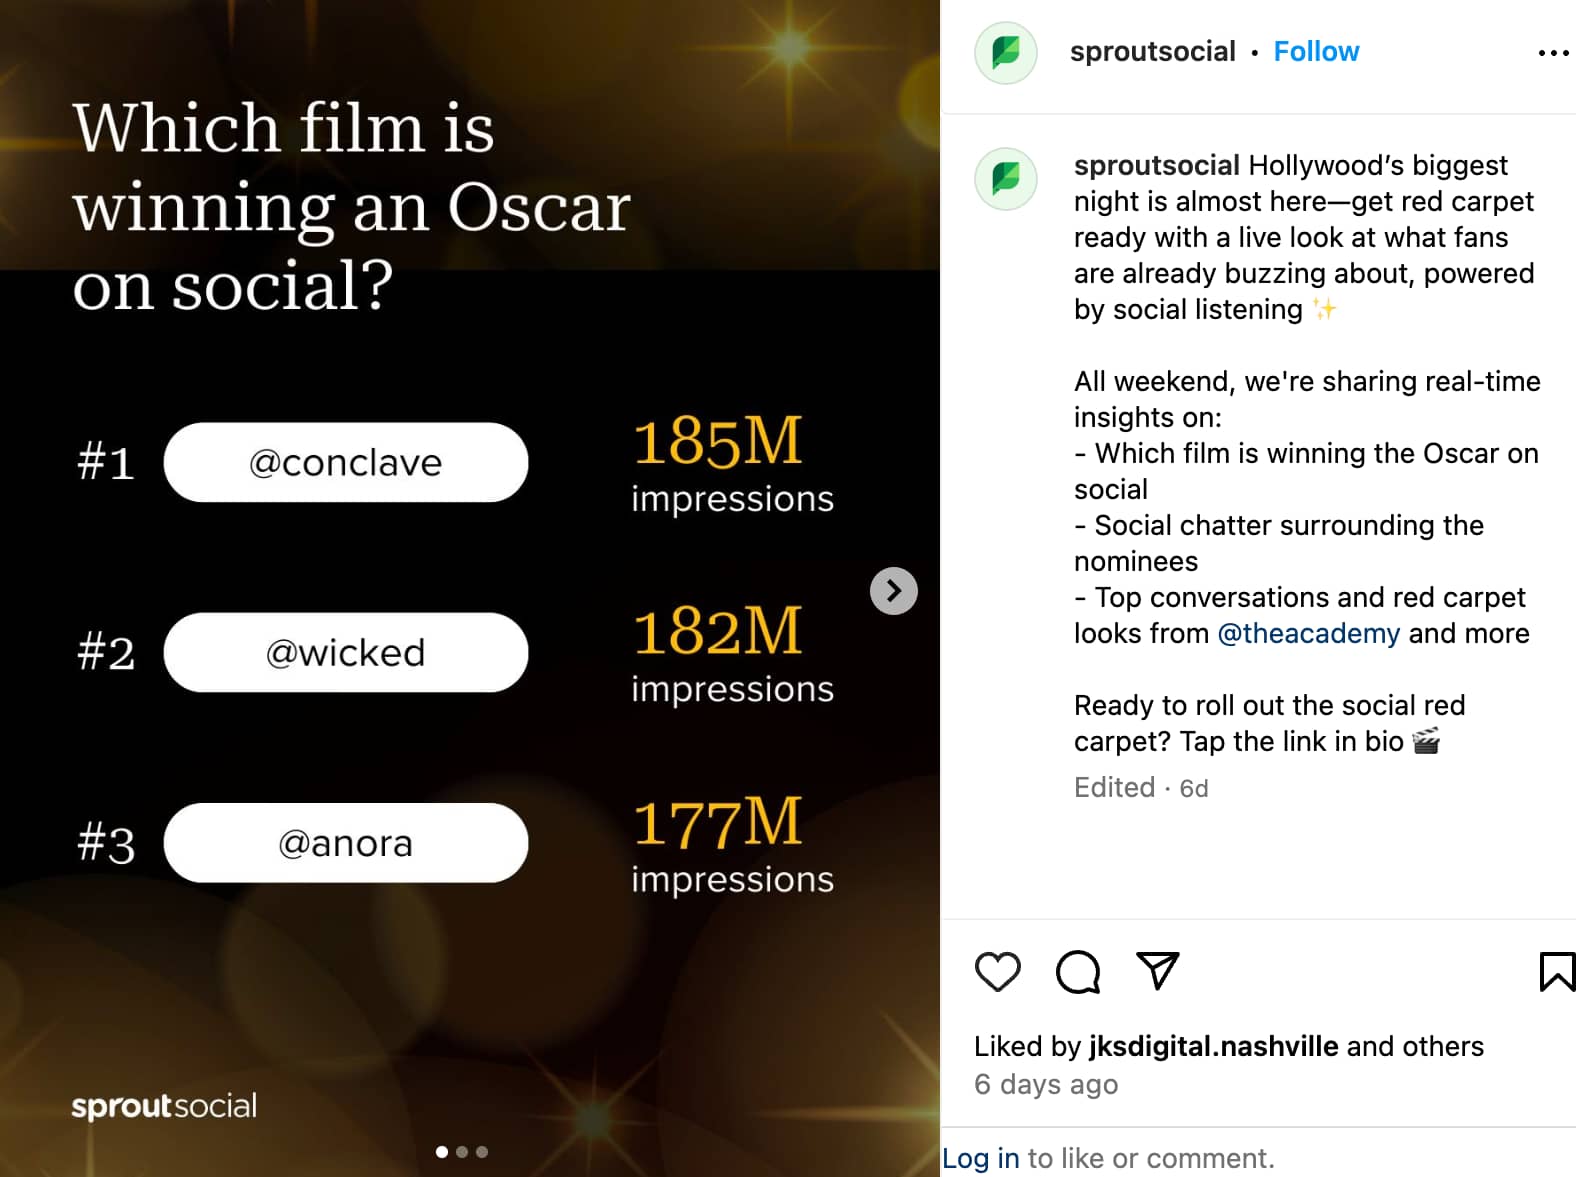The image size is (1576, 1177).
Task: Click the Log in link
Action: 981,1158
